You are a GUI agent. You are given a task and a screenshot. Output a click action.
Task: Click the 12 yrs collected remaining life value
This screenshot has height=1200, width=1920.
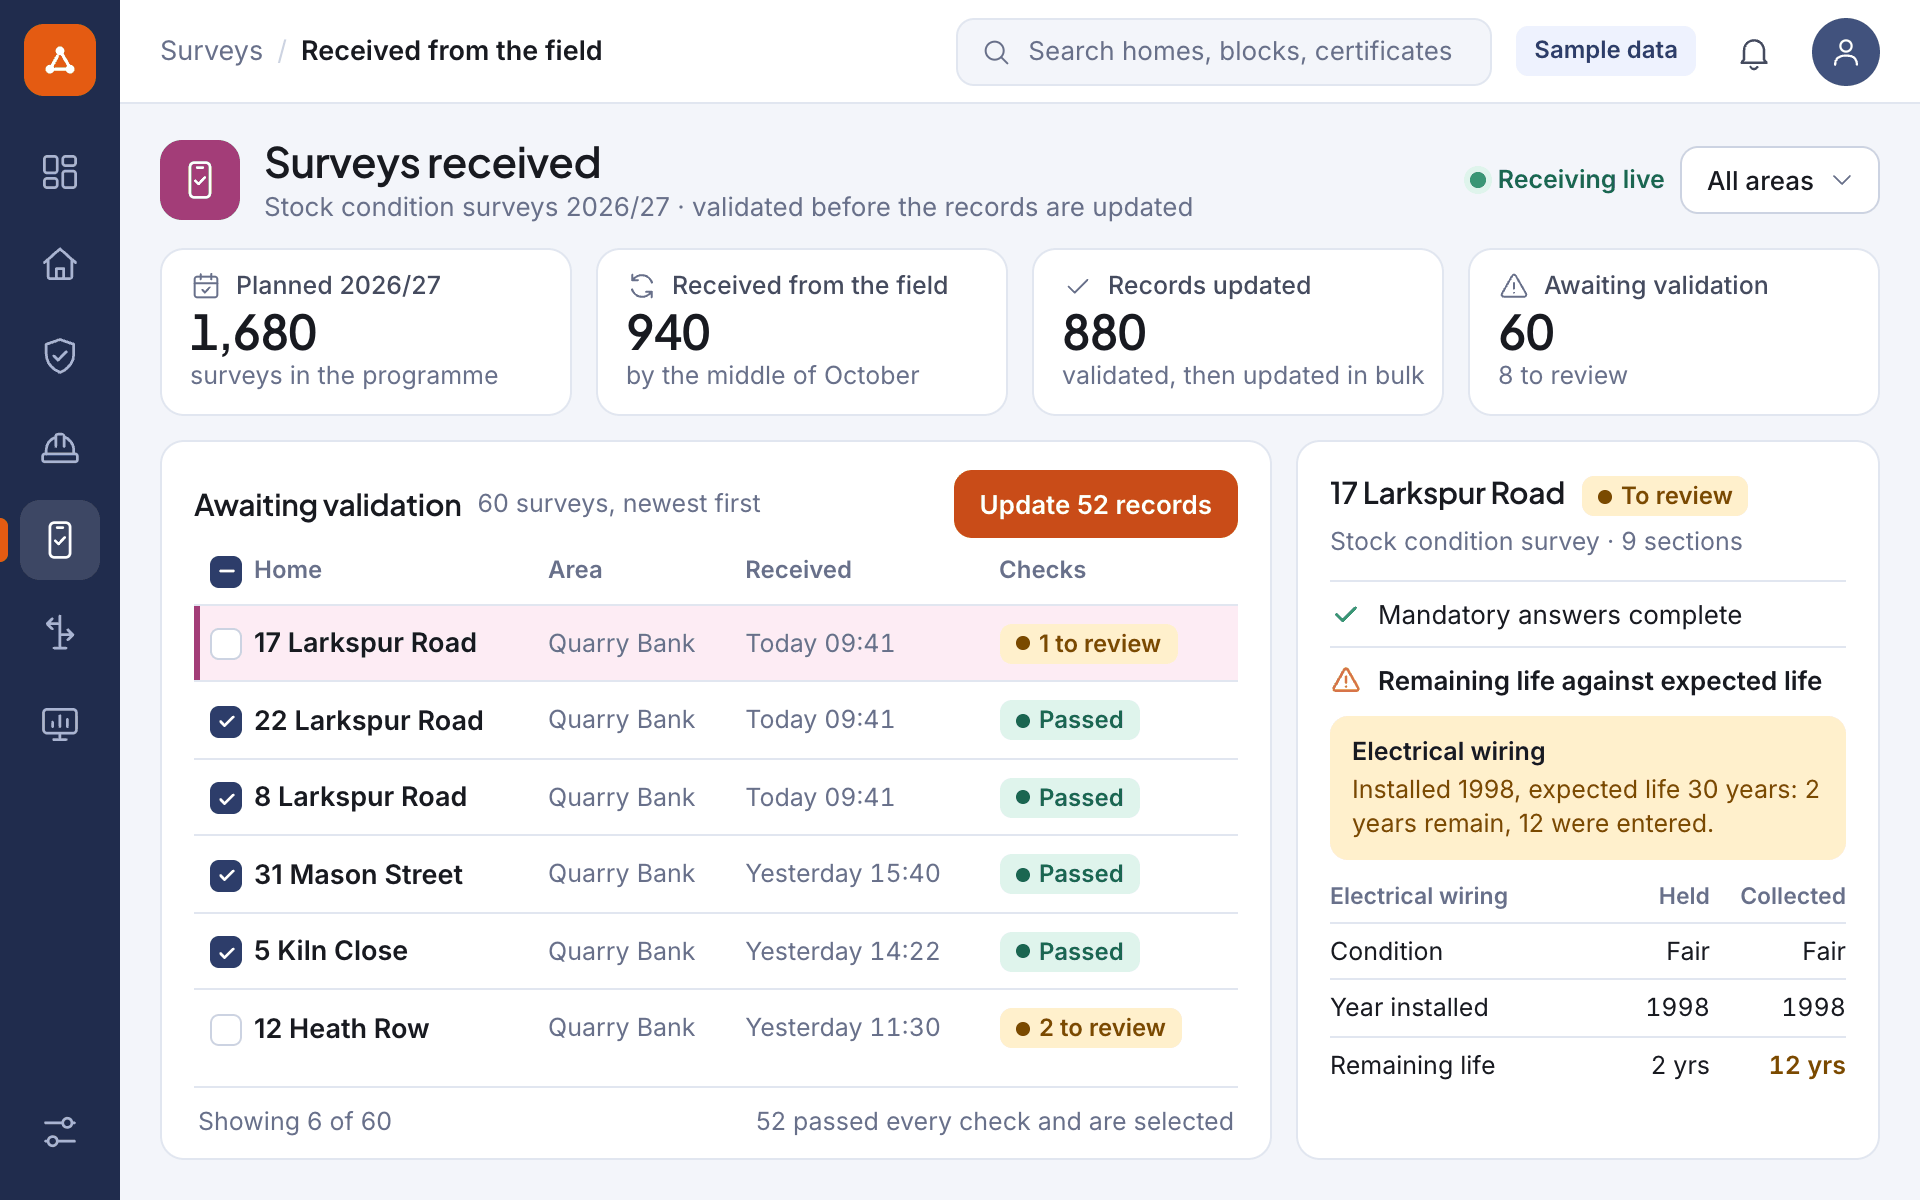tap(1807, 1066)
